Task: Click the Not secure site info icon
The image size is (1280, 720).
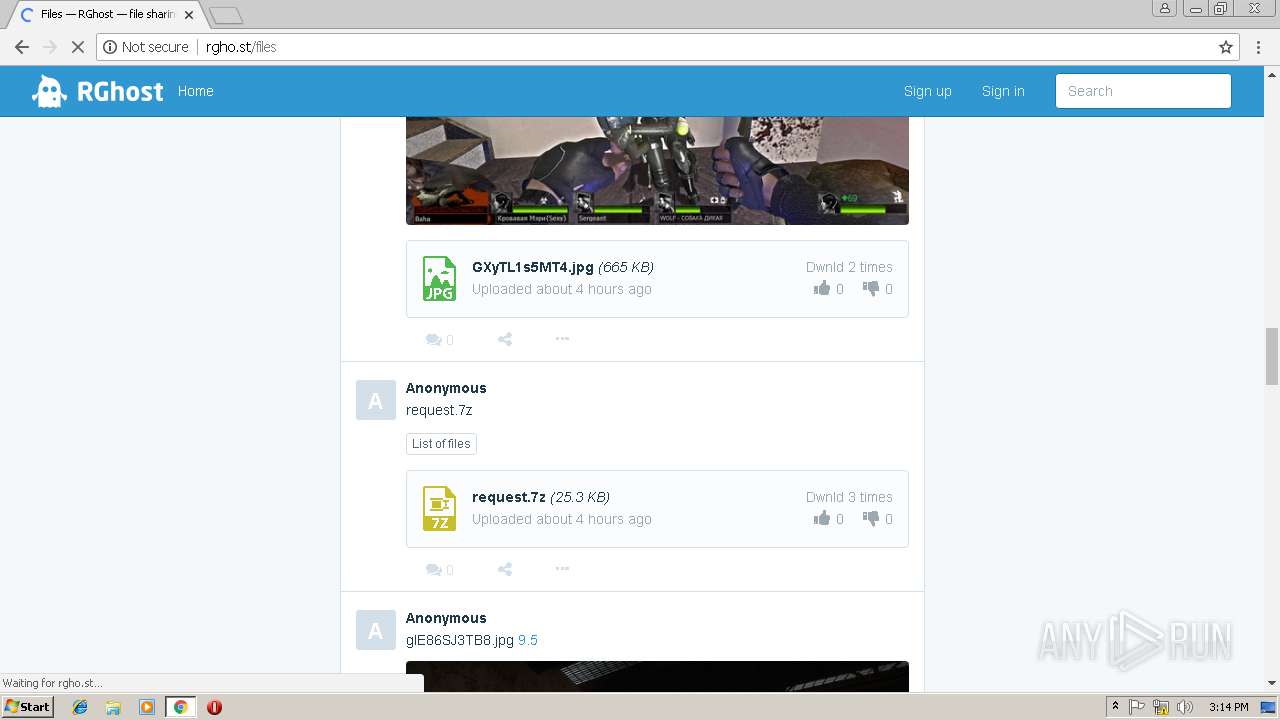Action: pyautogui.click(x=110, y=47)
